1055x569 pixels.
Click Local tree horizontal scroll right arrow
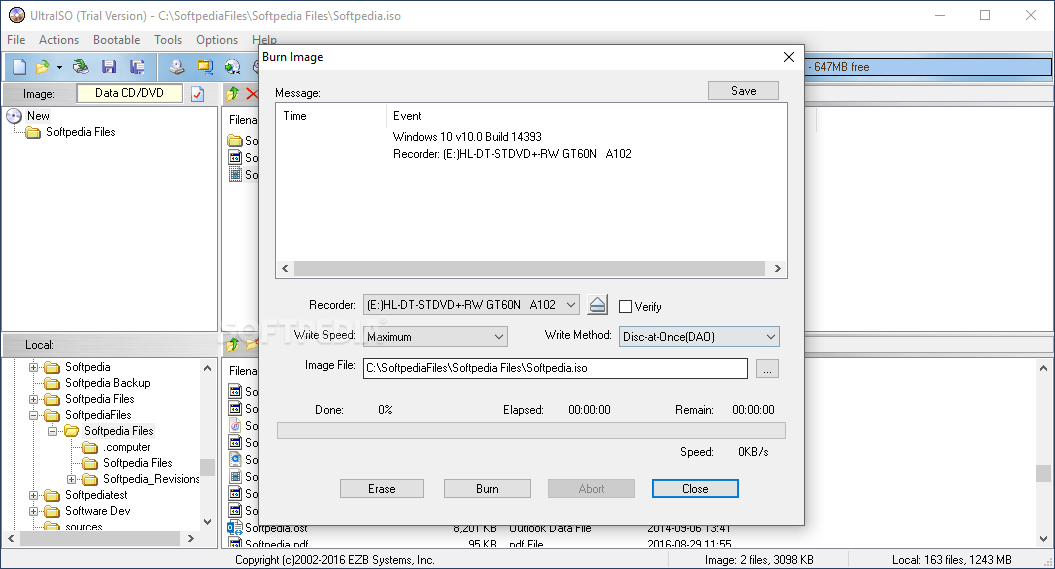(191, 539)
